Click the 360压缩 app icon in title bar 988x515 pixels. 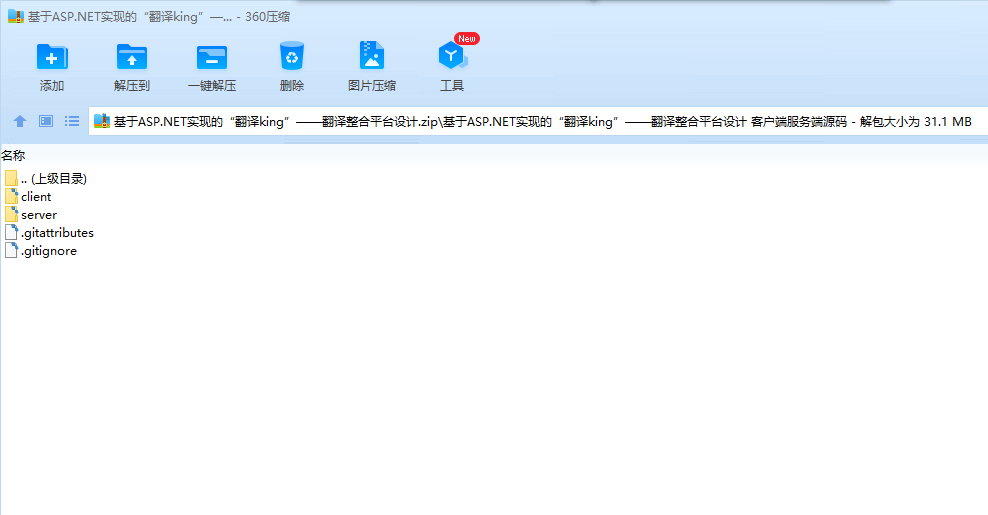16,16
